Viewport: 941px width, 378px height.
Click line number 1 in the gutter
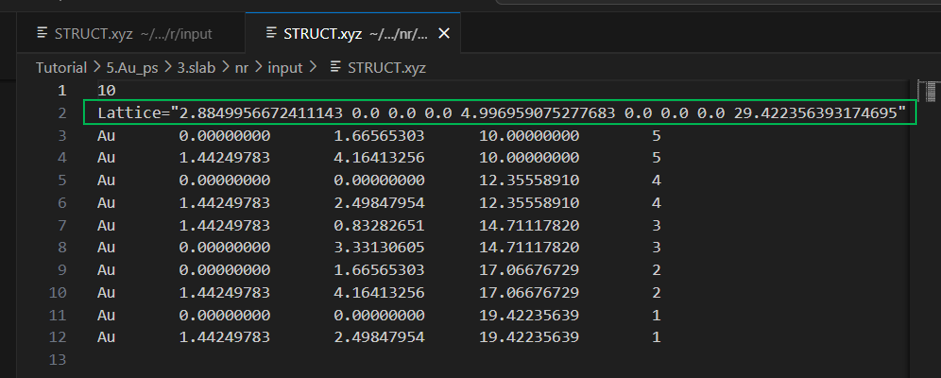point(61,91)
